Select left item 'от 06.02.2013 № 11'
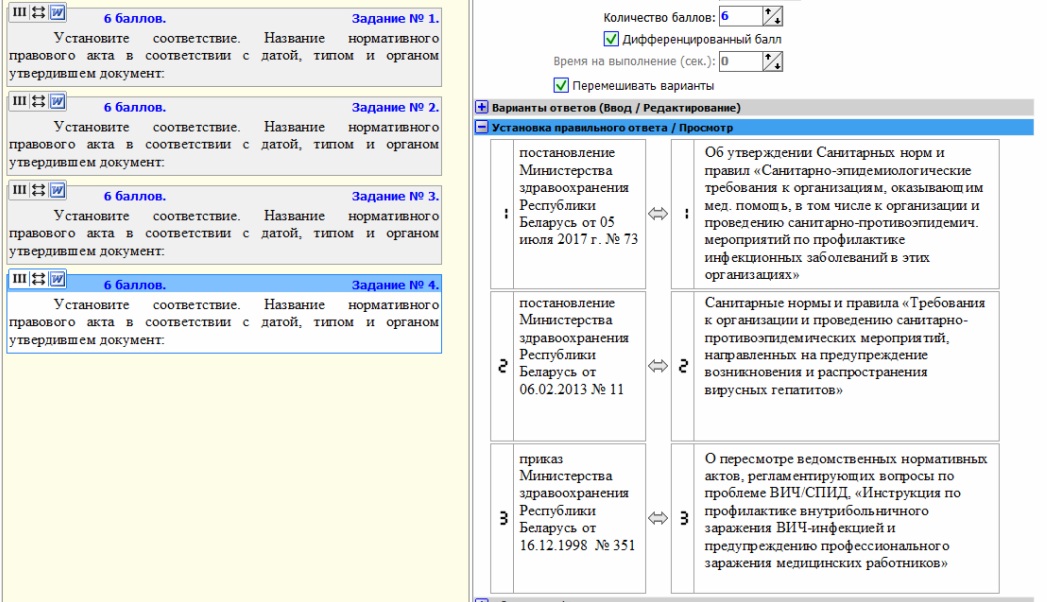1047x602 pixels. [x=579, y=366]
